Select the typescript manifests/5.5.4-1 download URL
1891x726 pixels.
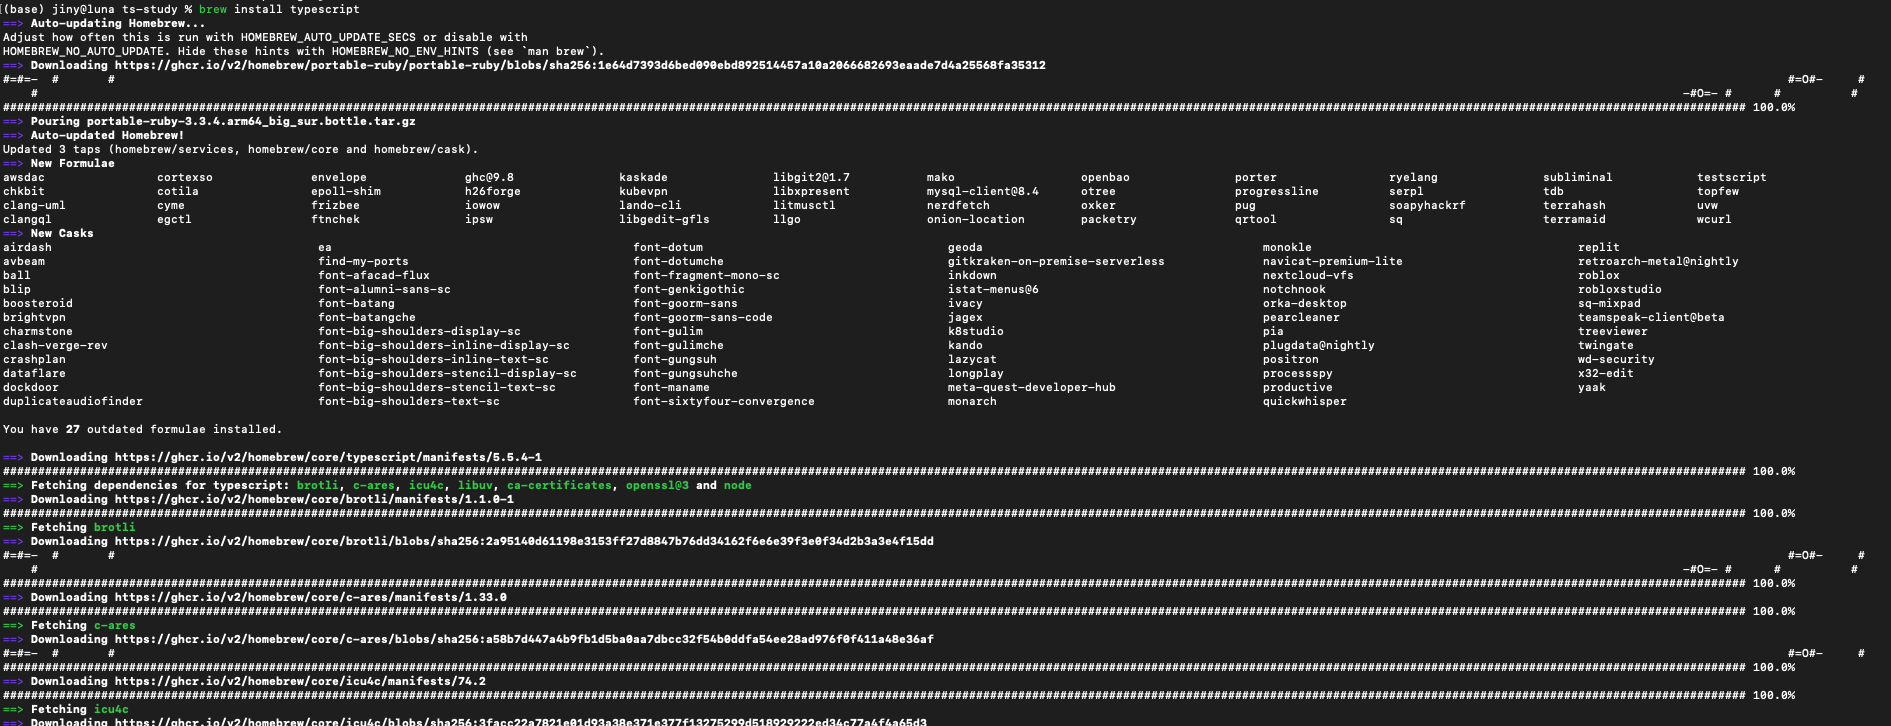pyautogui.click(x=328, y=457)
